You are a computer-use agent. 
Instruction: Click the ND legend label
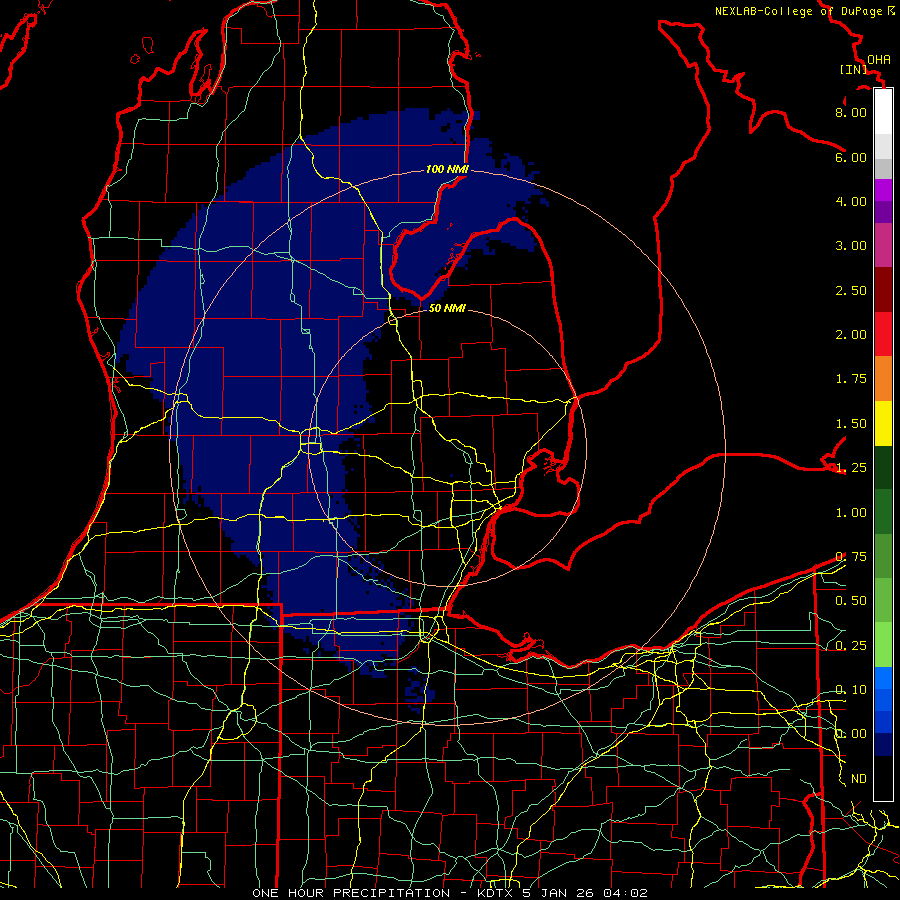[859, 779]
